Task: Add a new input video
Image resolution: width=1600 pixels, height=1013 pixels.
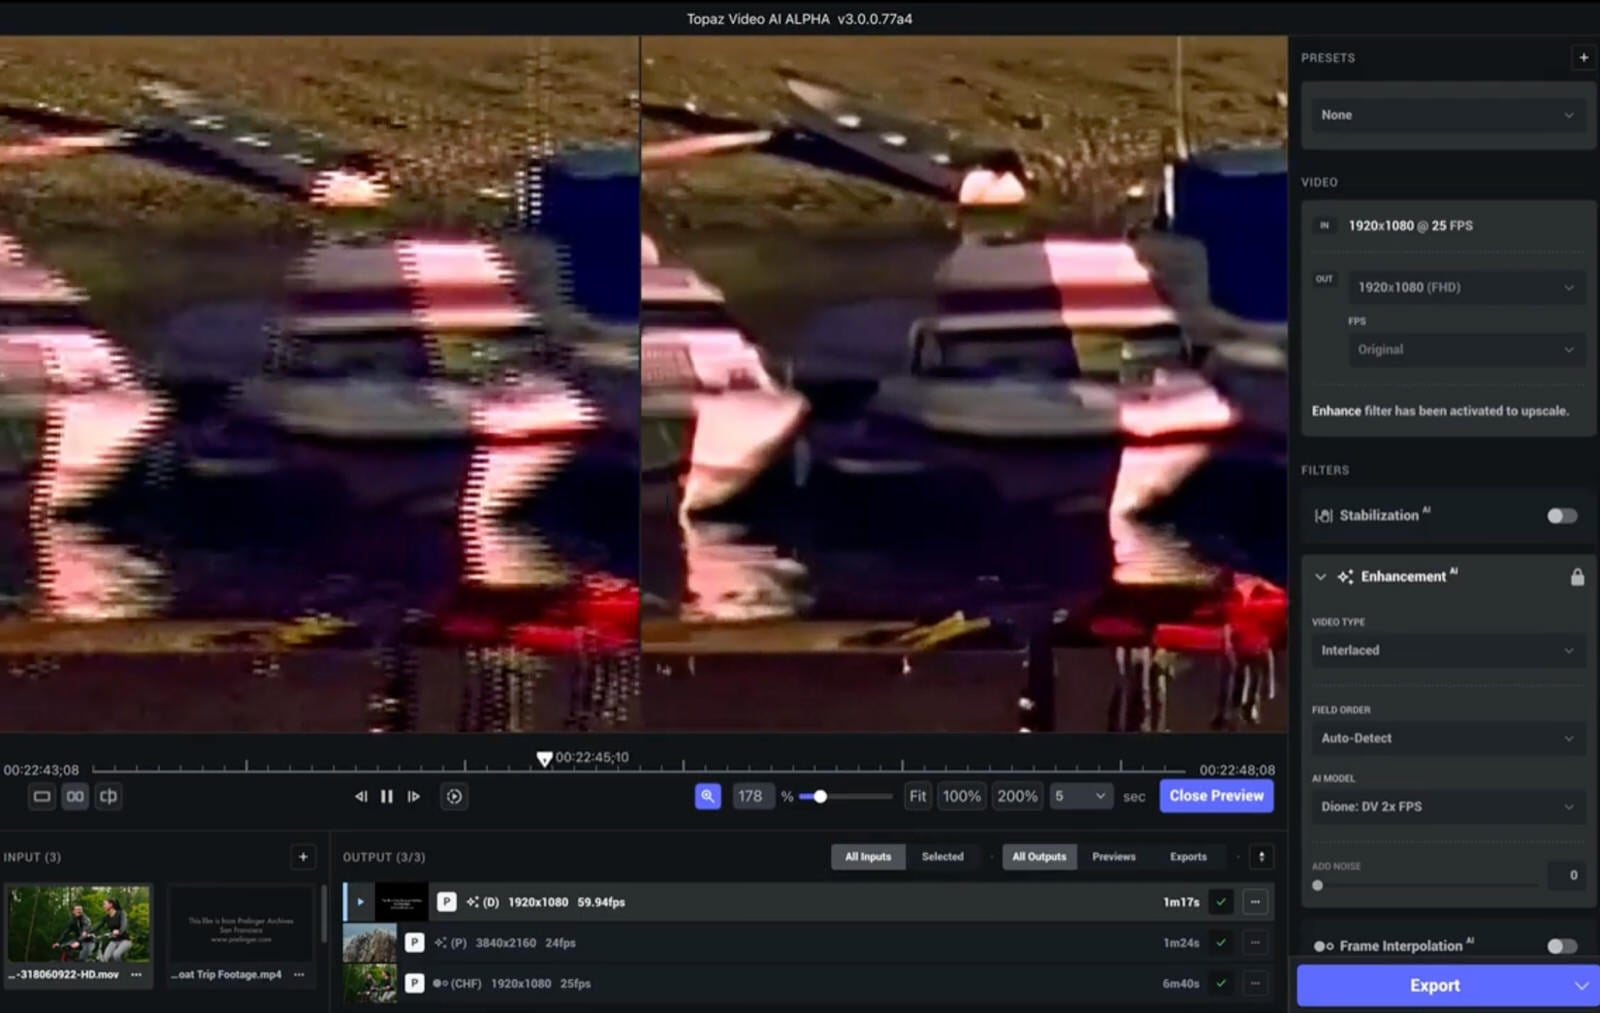Action: click(x=303, y=857)
